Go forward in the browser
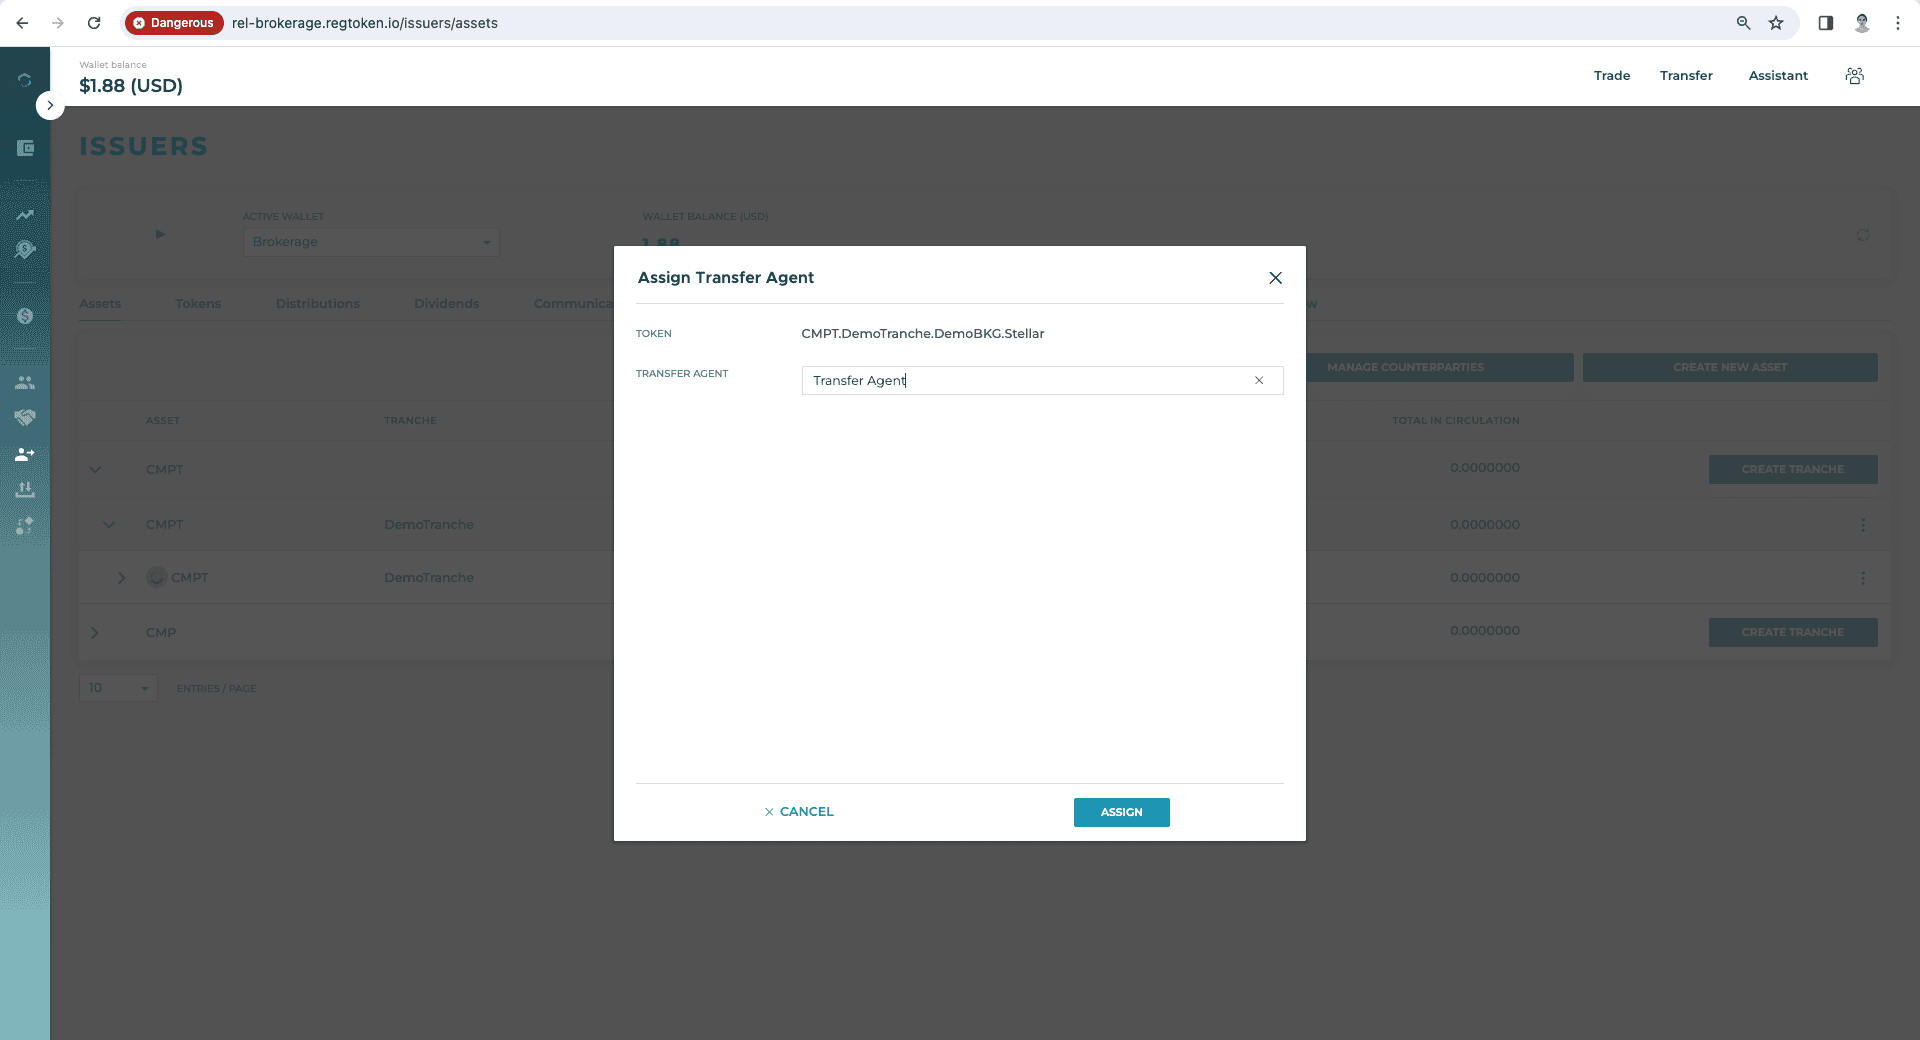1920x1040 pixels. point(58,23)
